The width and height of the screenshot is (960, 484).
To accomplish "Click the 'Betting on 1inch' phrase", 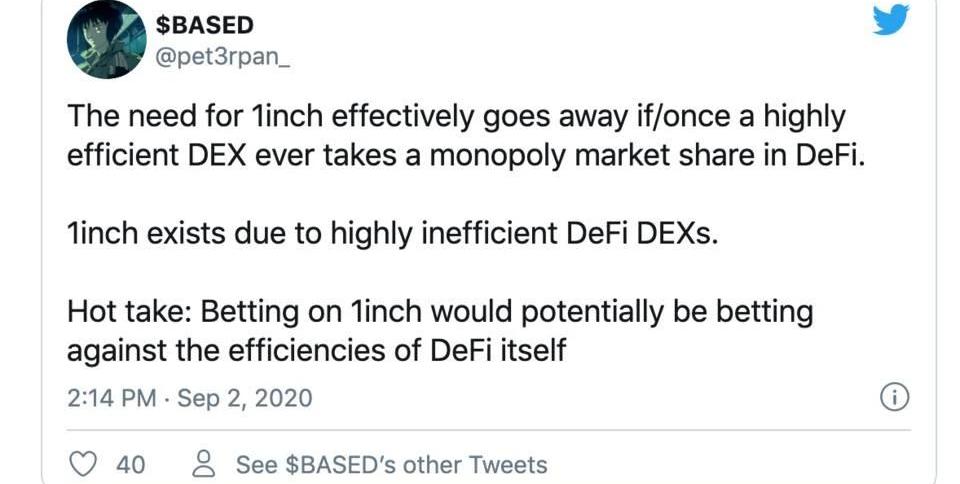I will click(312, 312).
